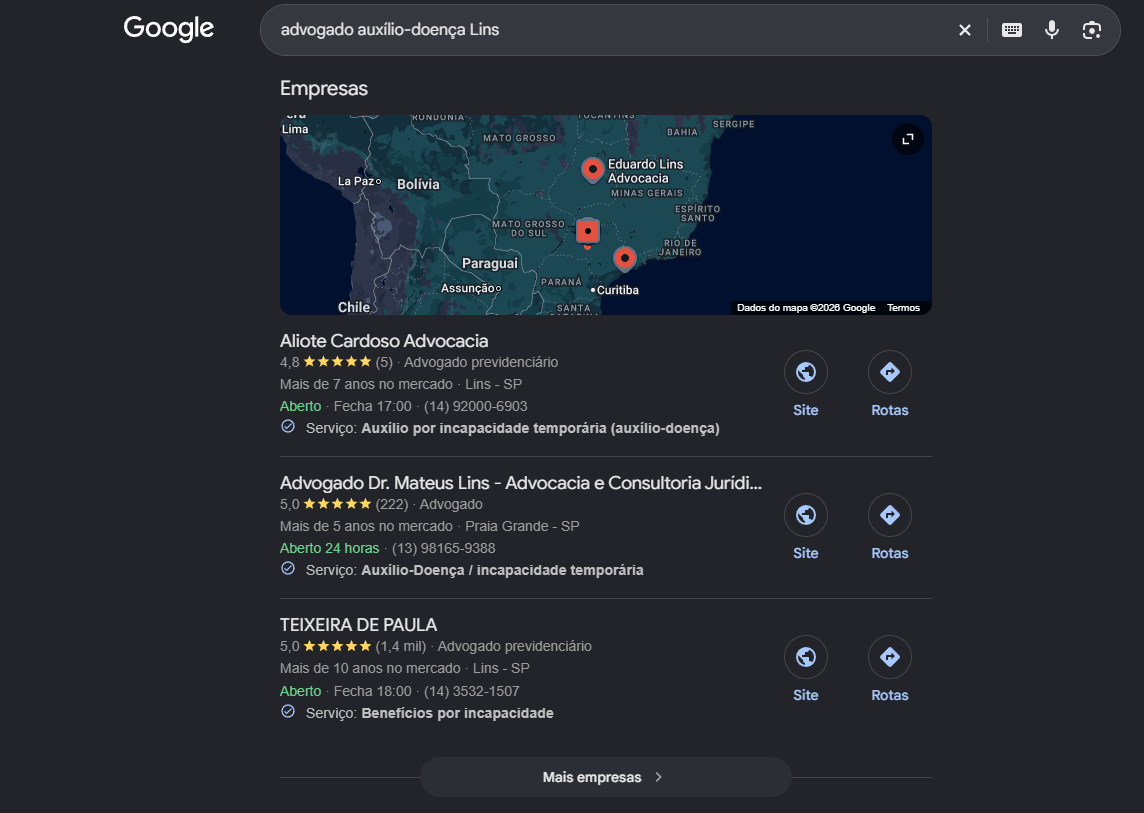The height and width of the screenshot is (813, 1144).
Task: Open TEIXEIRA DE PAULA website icon
Action: [x=805, y=657]
